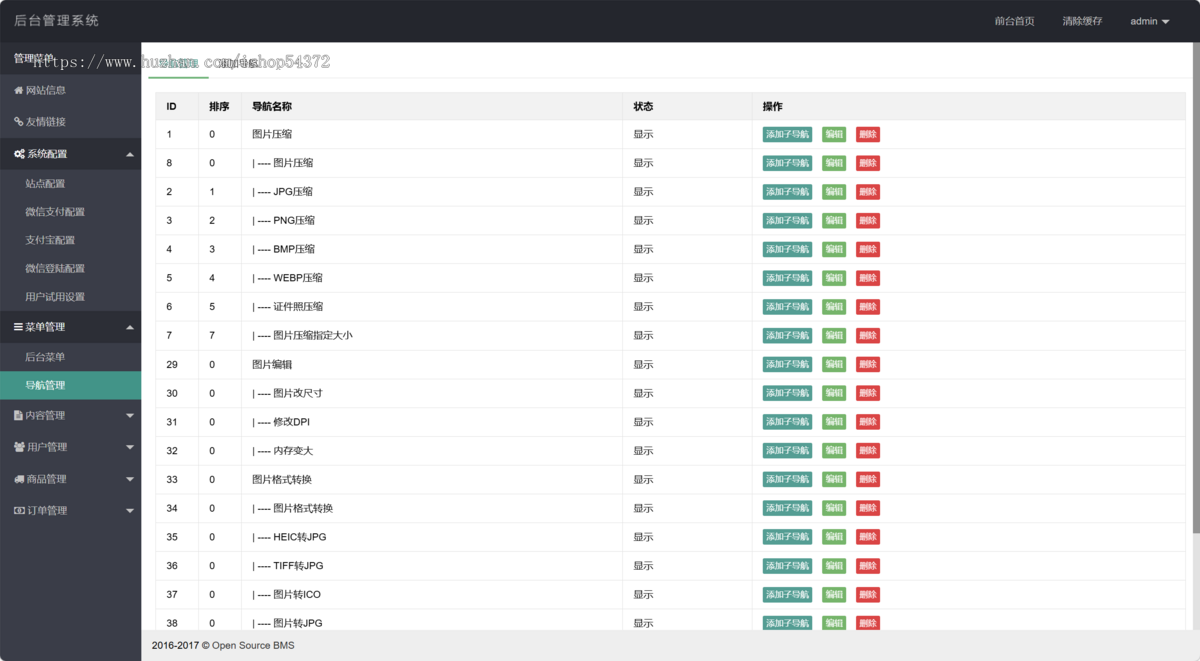The height and width of the screenshot is (661, 1200).
Task: Click the 排序 column header
Action: tap(219, 106)
